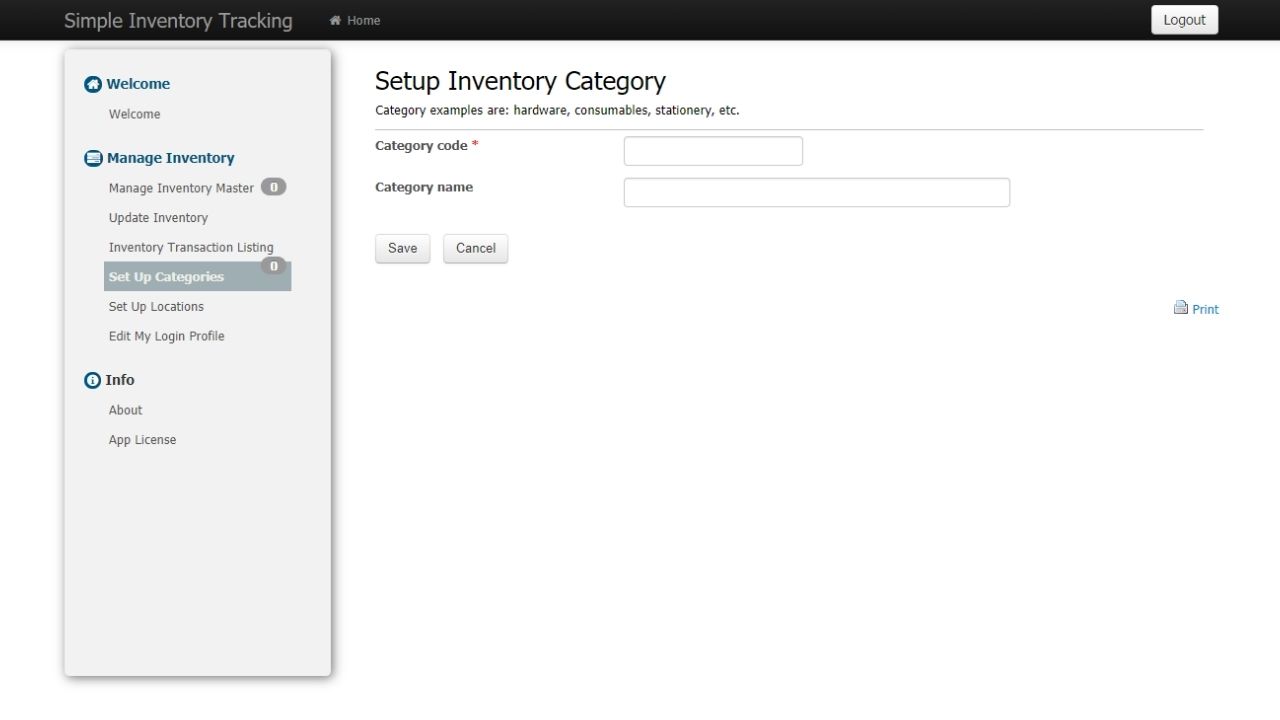
Task: Open Inventory Transaction Listing in sidebar
Action: 191,247
